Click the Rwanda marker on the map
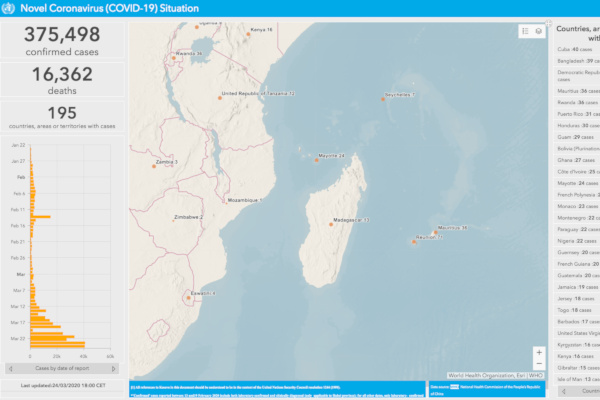The width and height of the screenshot is (600, 400). [x=174, y=58]
